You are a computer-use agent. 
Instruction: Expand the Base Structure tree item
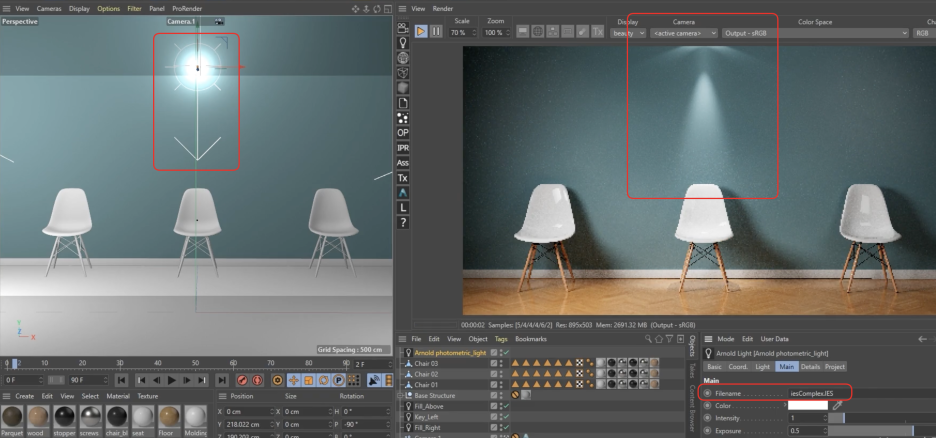[x=402, y=396]
